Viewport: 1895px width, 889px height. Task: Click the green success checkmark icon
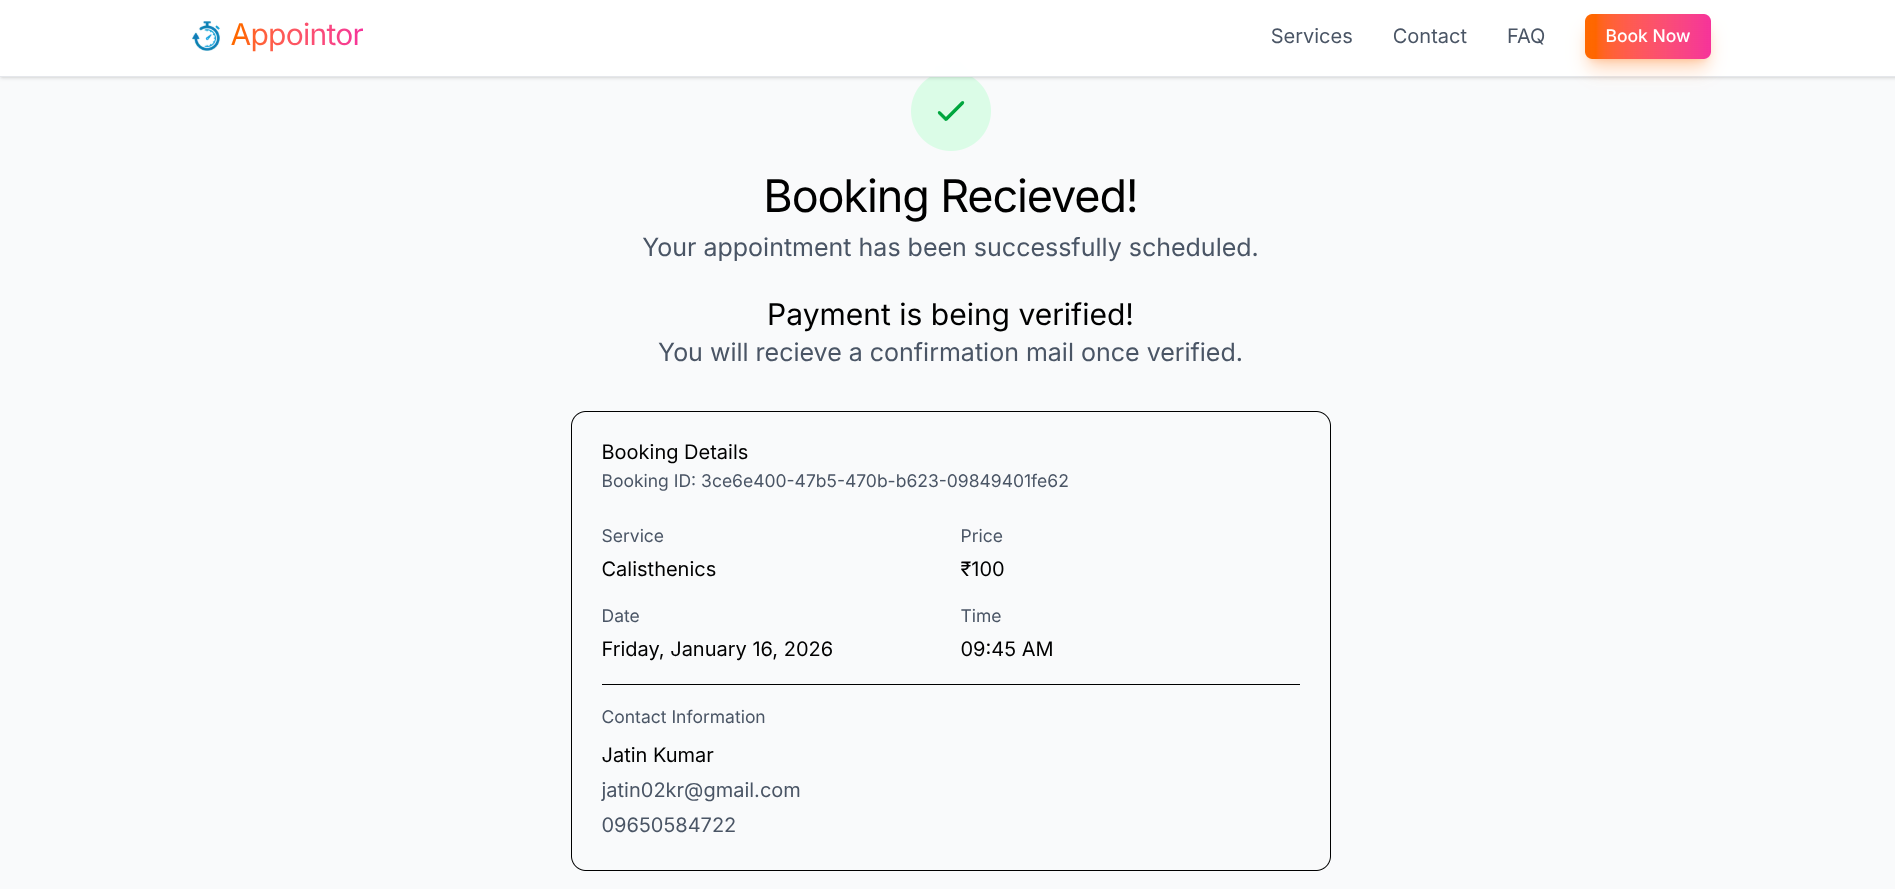click(x=950, y=111)
